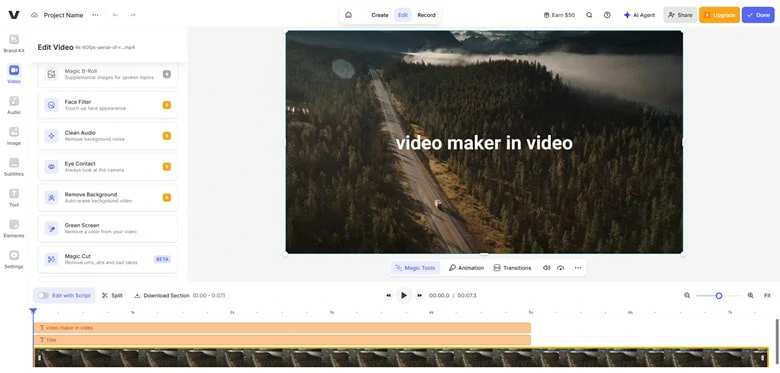This screenshot has height=373, width=780.
Task: Click the Edit Video file name label
Action: click(104, 47)
